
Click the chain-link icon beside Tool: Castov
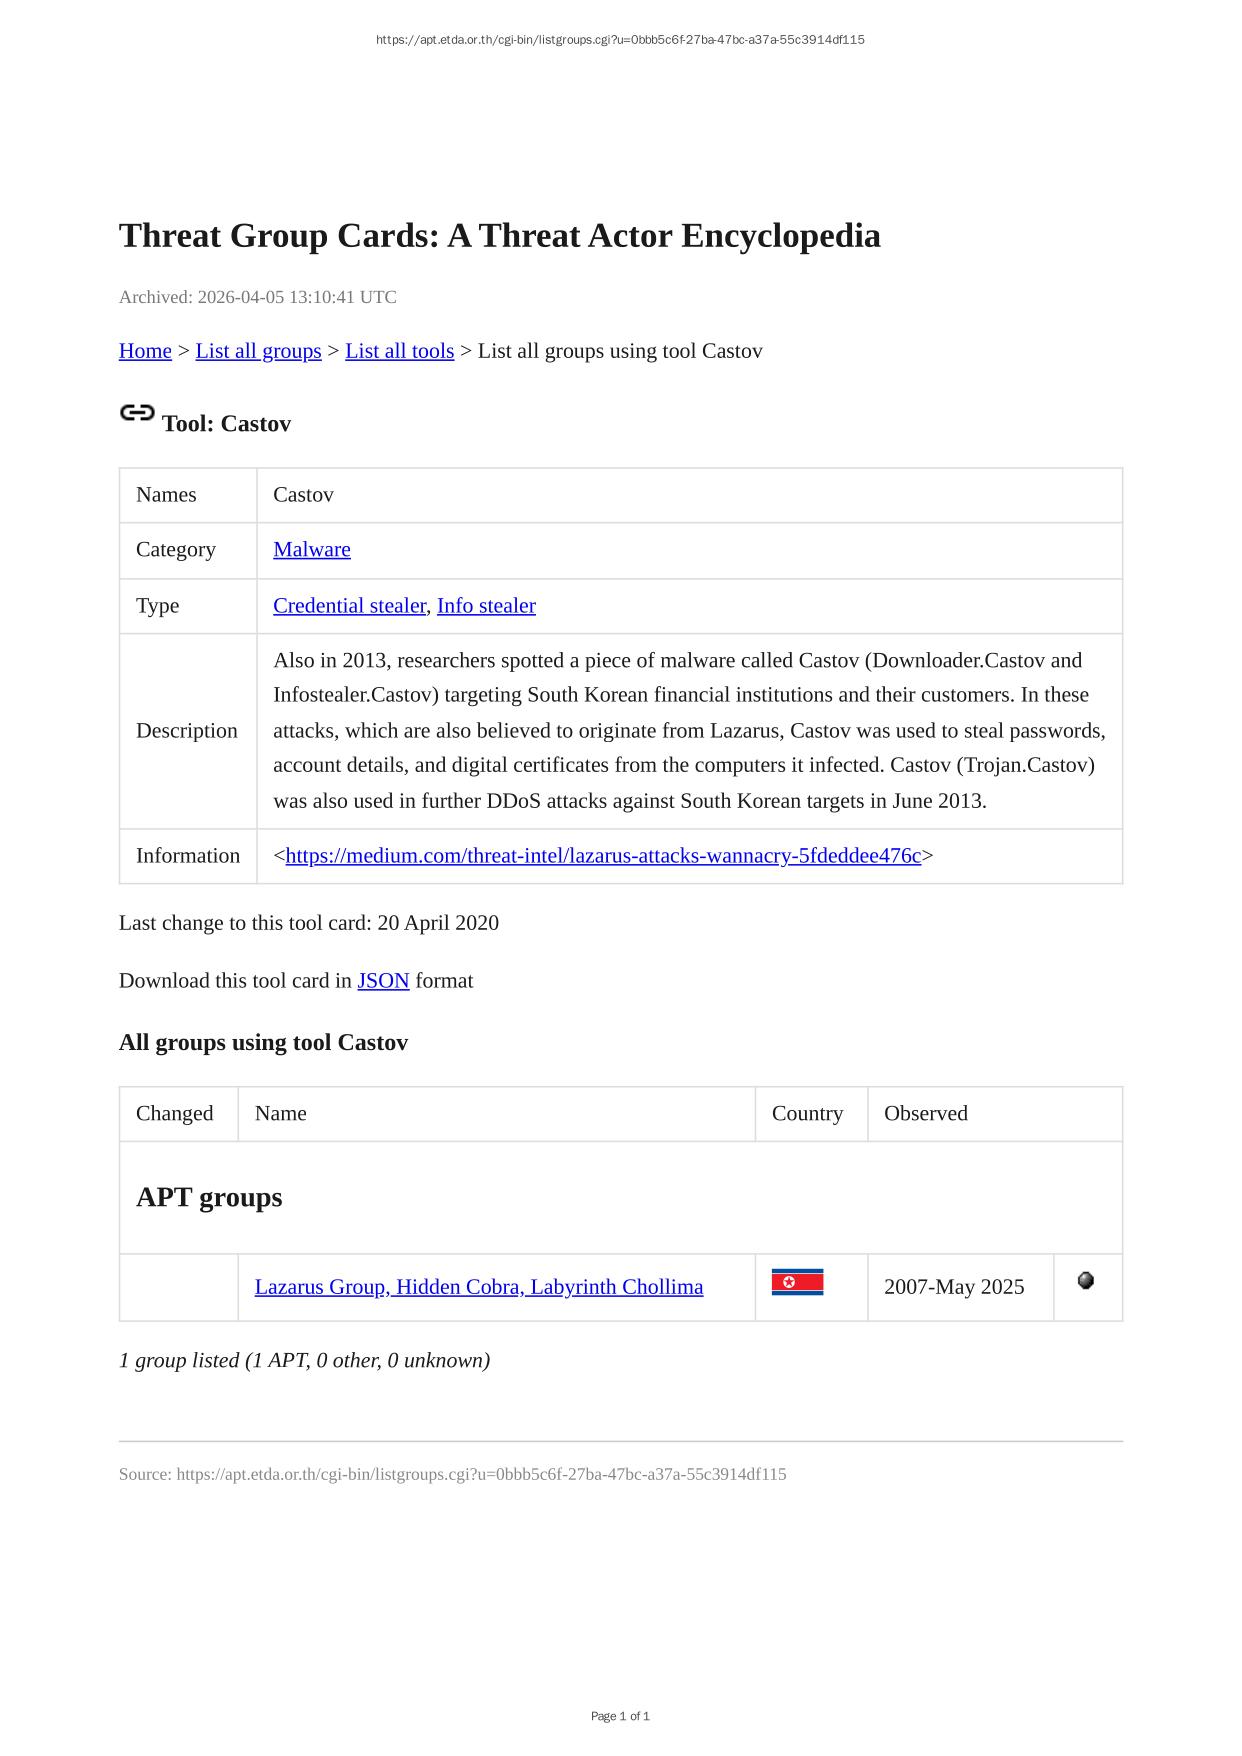(137, 413)
